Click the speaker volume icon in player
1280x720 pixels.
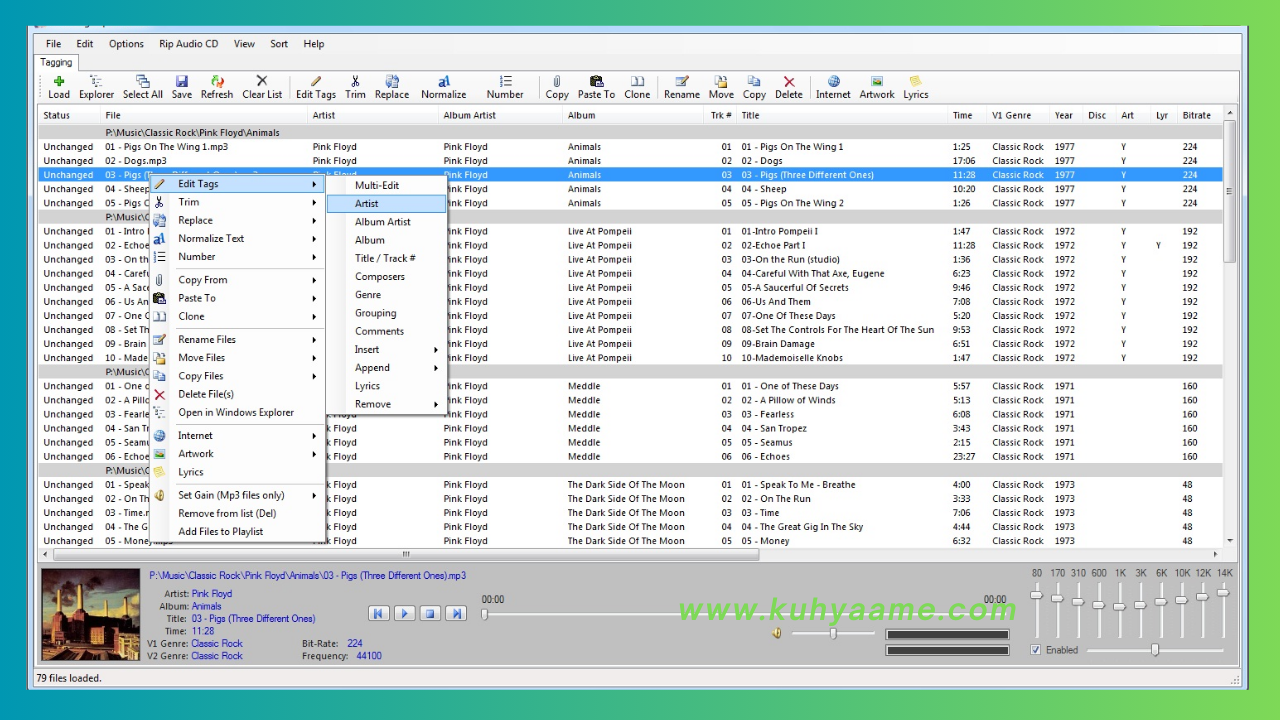[x=777, y=633]
